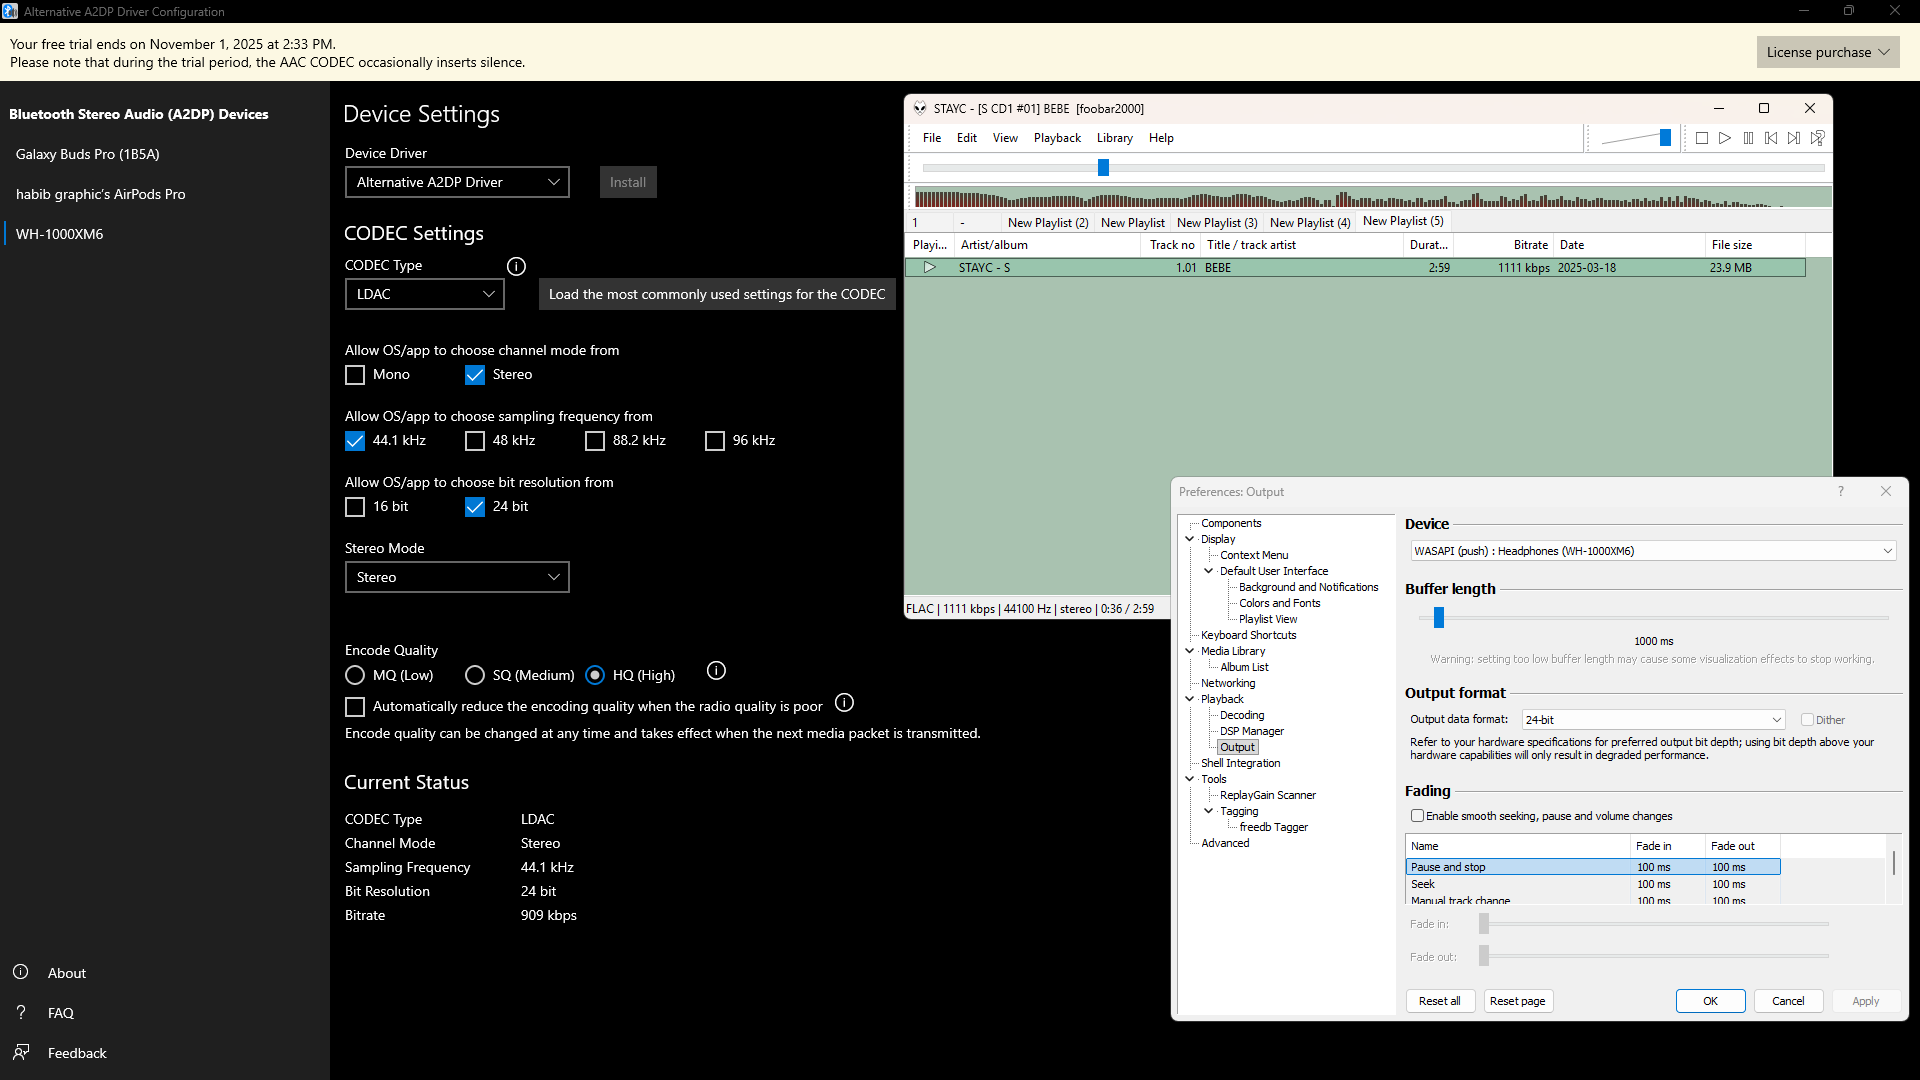Switch to New Playlist (3) tab
This screenshot has width=1920, height=1080.
pyautogui.click(x=1217, y=223)
